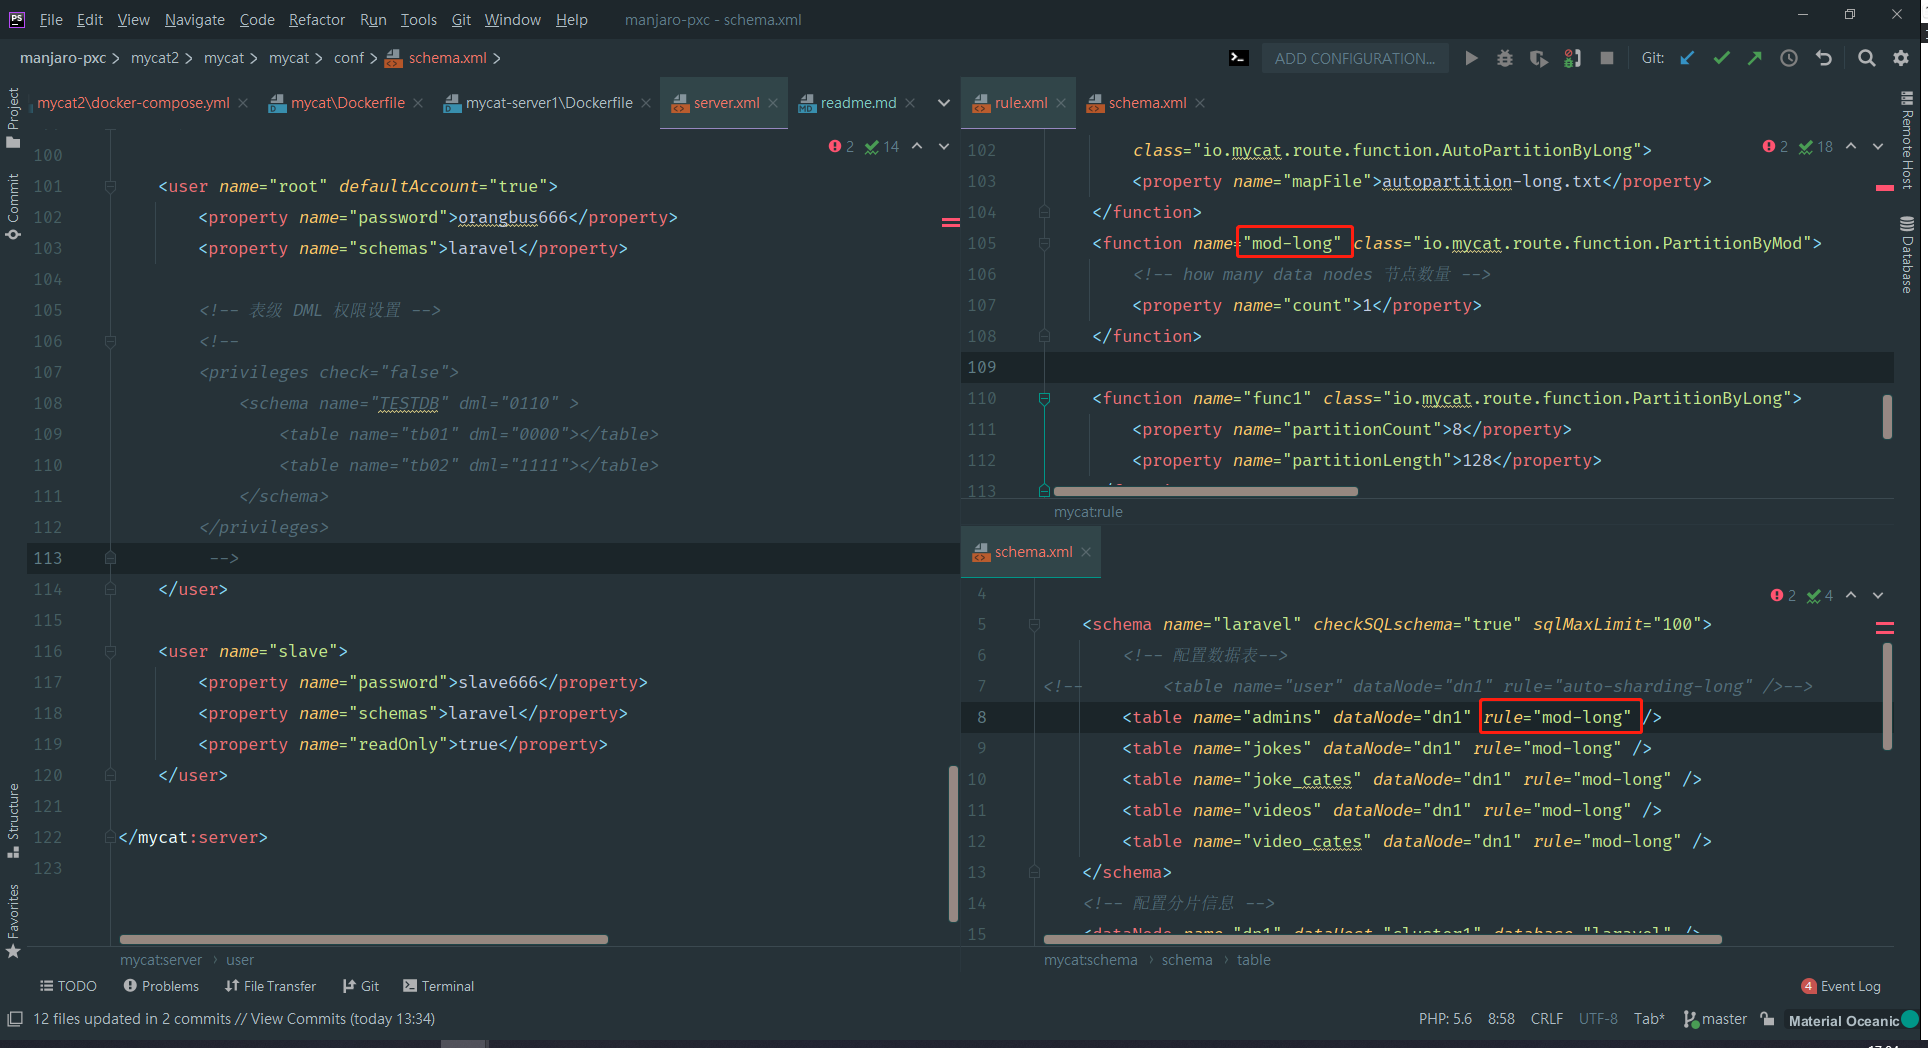
Task: Start debugging with the bug icon
Action: point(1504,58)
